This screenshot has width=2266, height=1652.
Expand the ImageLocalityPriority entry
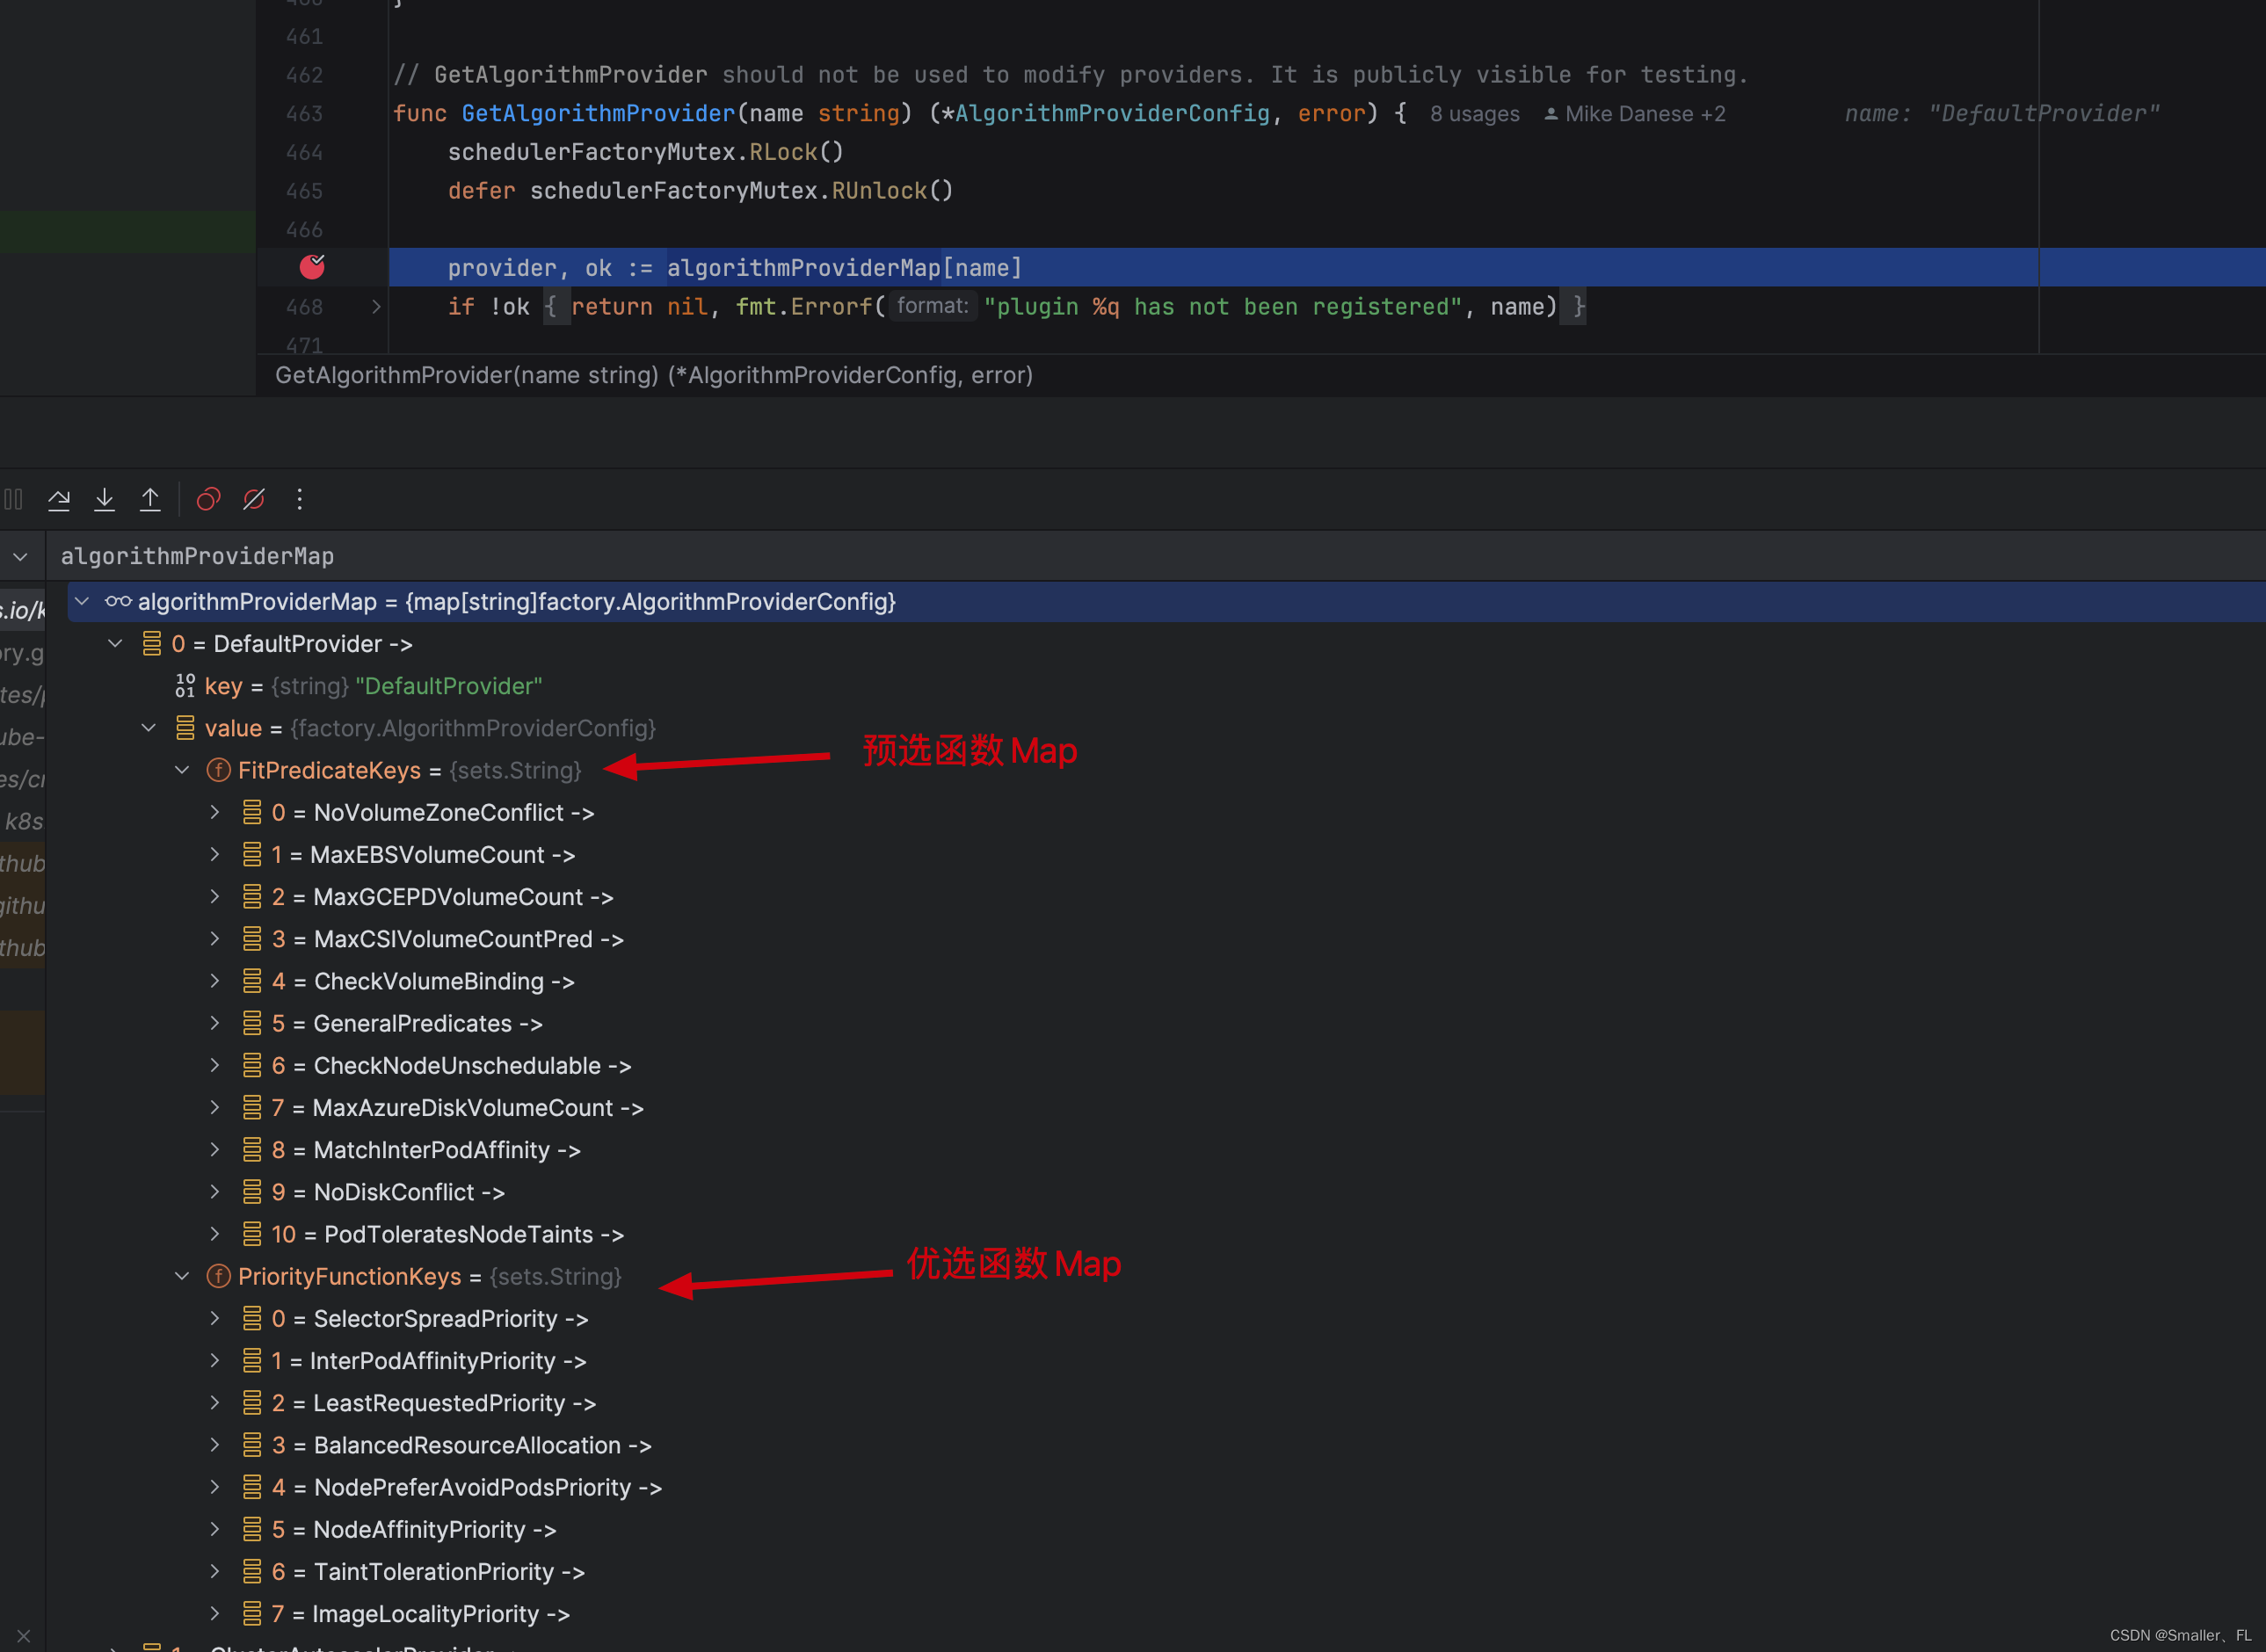tap(215, 1613)
